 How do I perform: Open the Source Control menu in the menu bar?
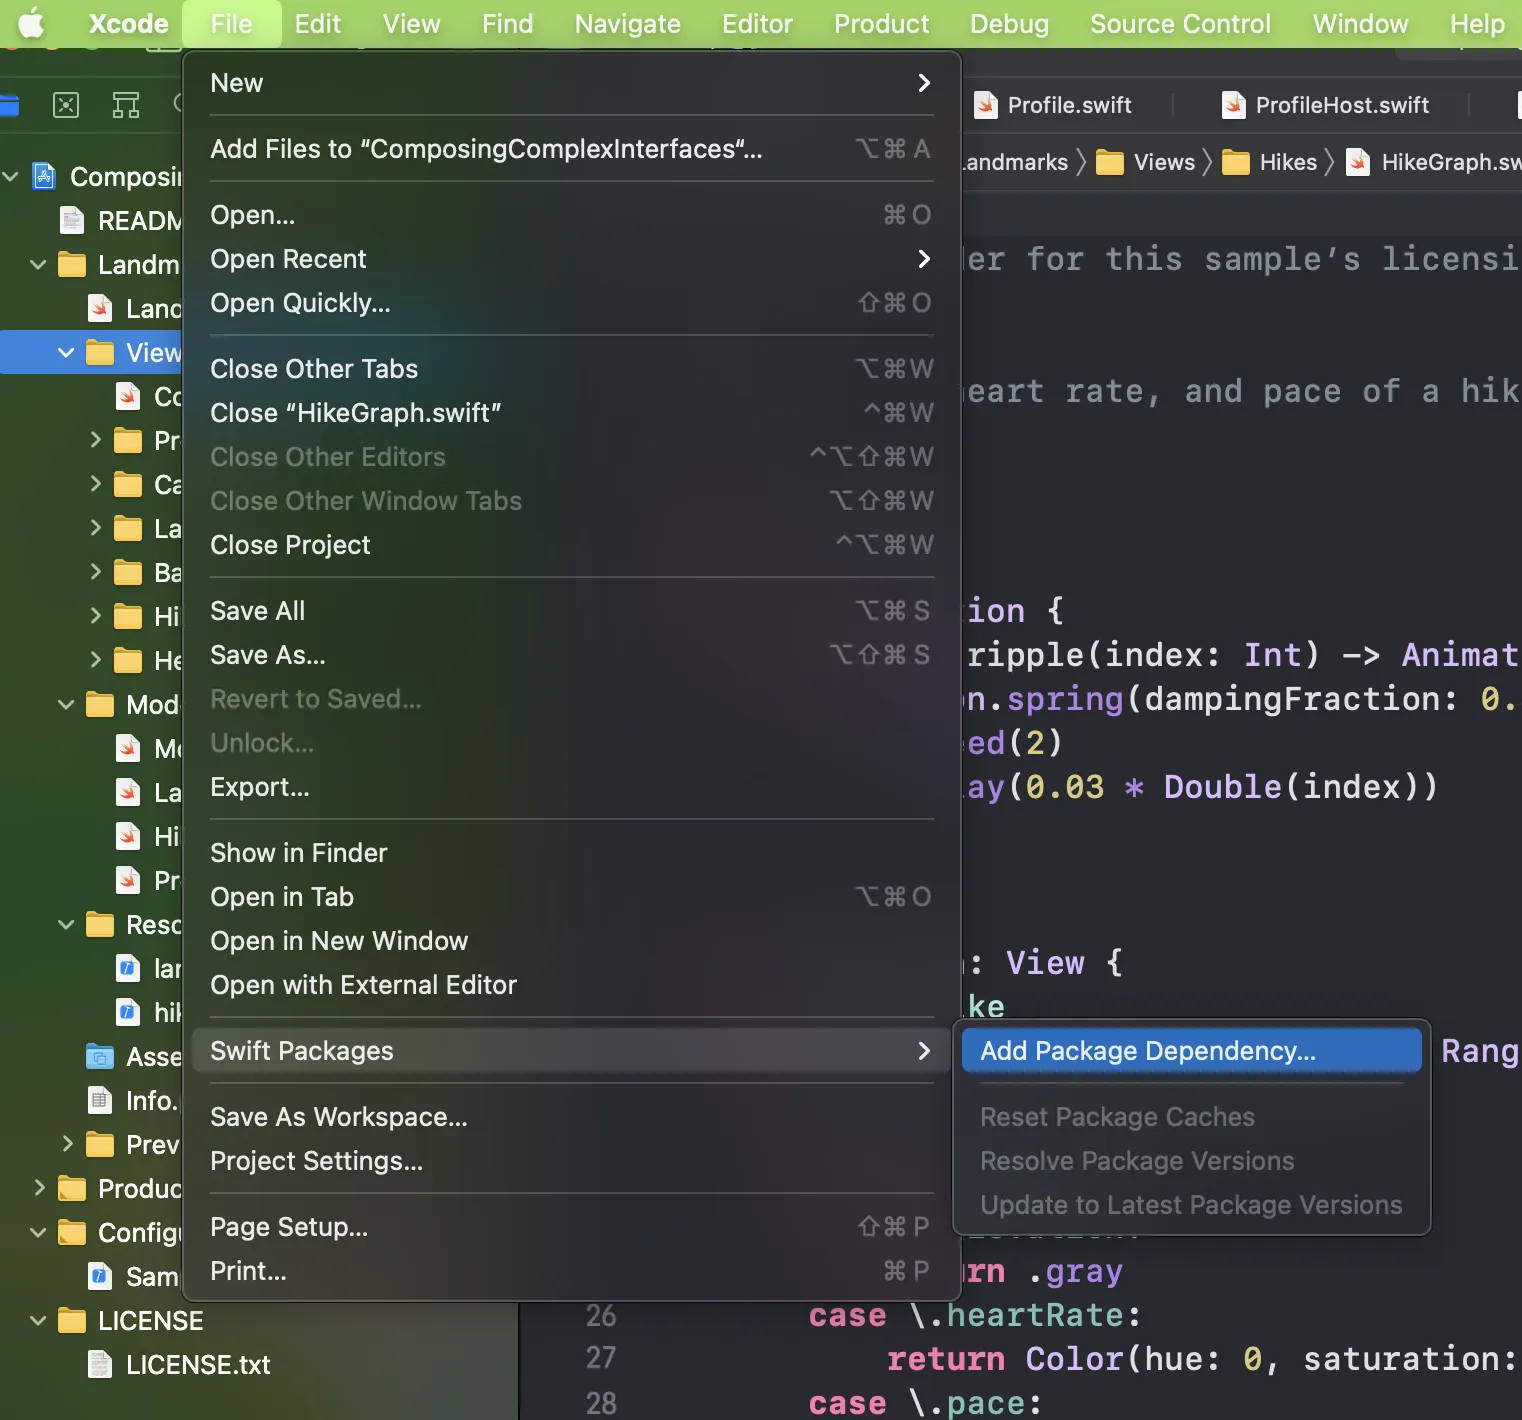click(1180, 24)
